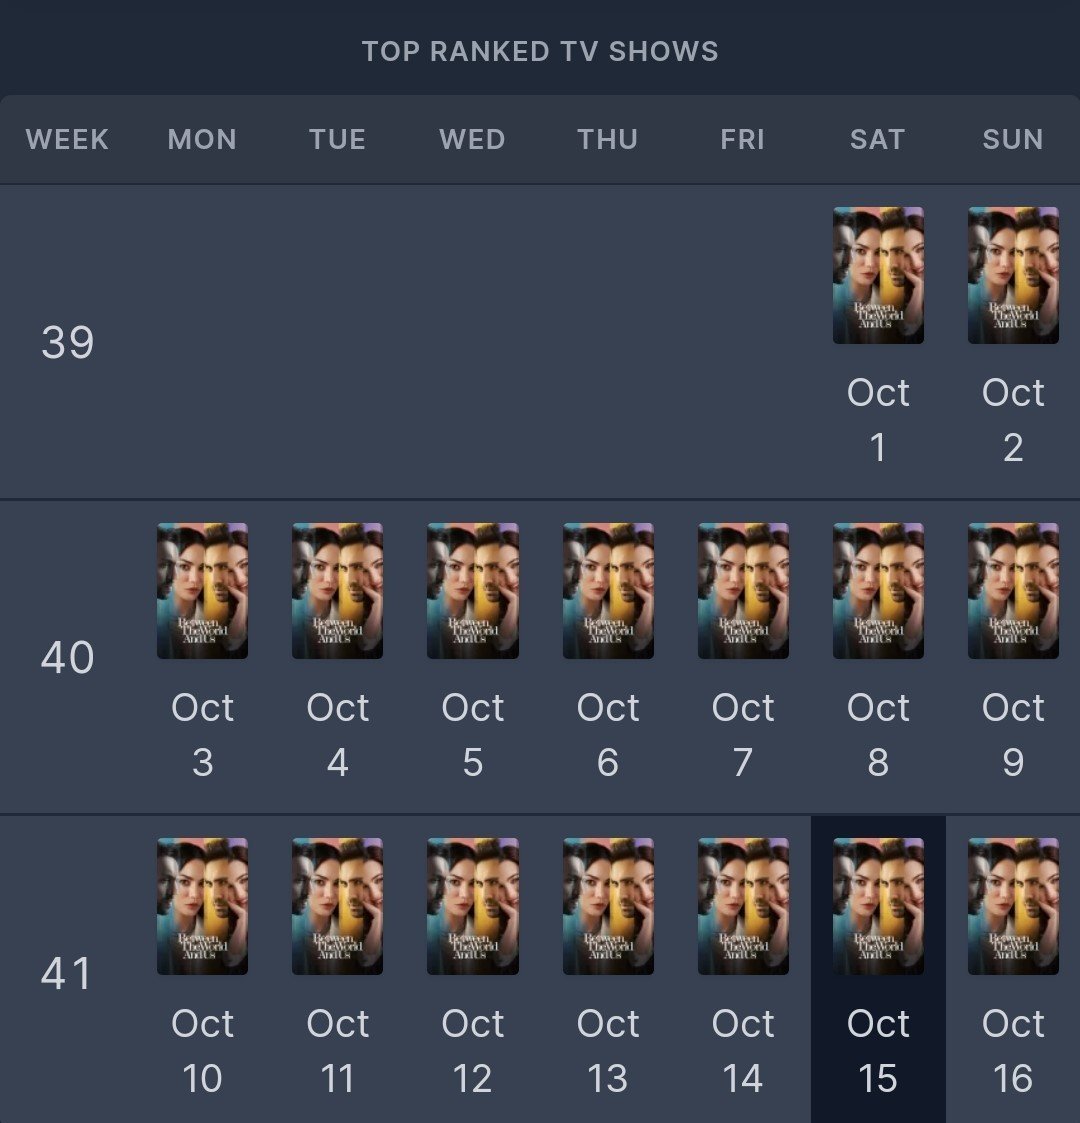The image size is (1080, 1123).
Task: Click the Oct 9 show poster
Action: [1013, 590]
